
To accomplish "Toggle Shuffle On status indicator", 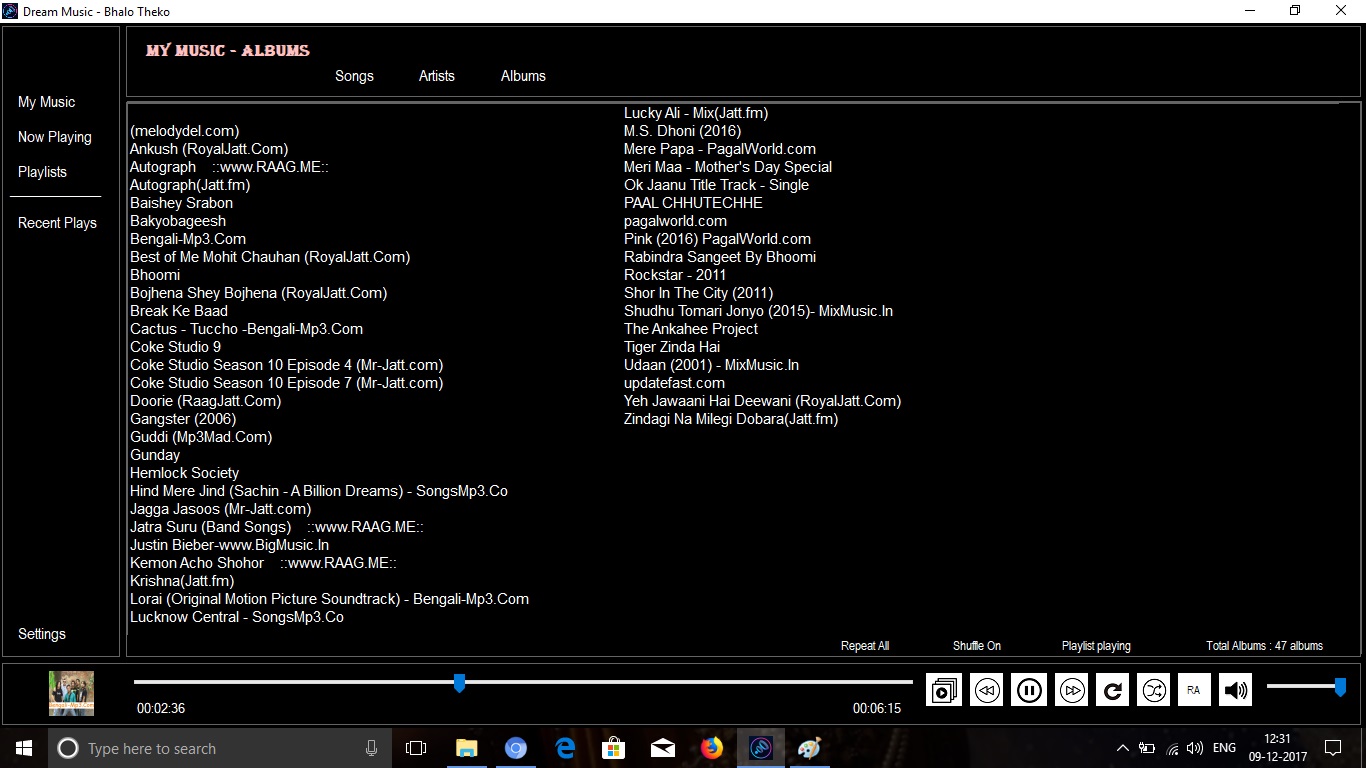I will 976,645.
